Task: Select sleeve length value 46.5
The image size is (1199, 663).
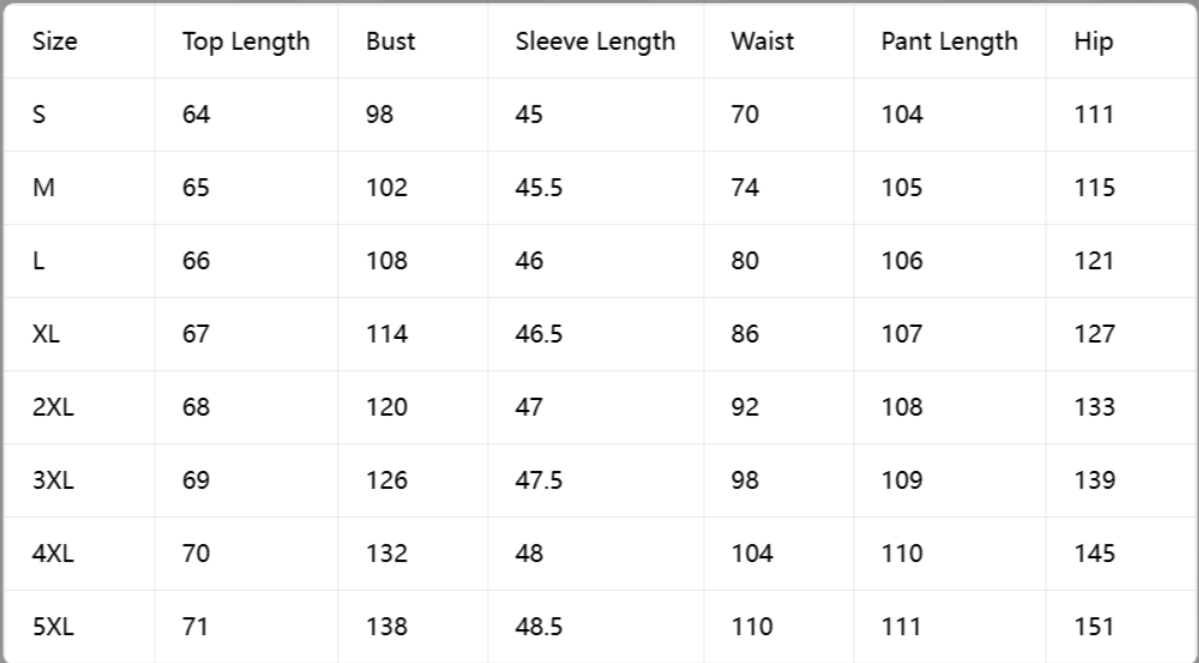Action: pos(538,334)
